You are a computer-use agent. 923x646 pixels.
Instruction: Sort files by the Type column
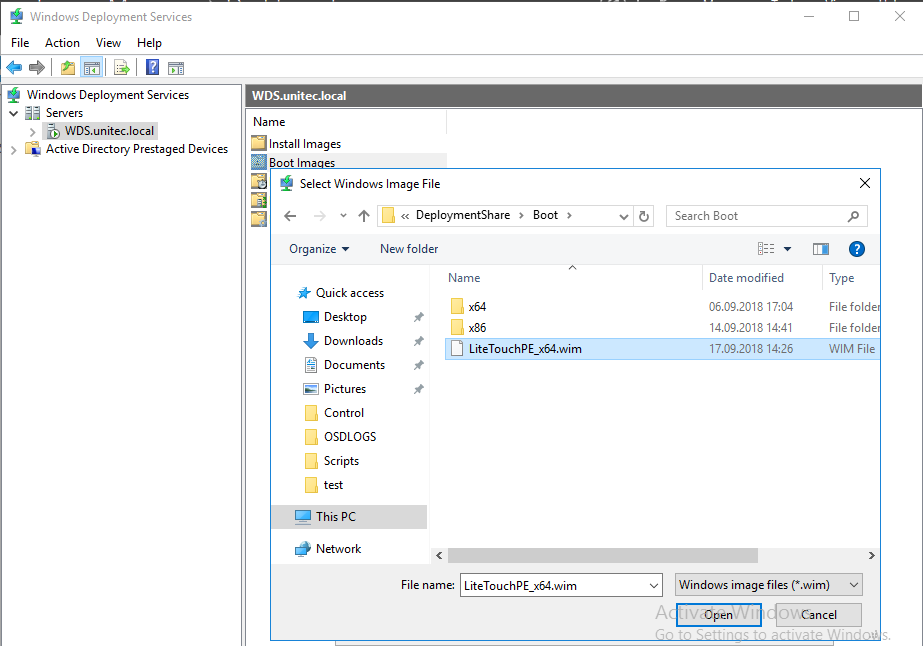[x=842, y=278]
